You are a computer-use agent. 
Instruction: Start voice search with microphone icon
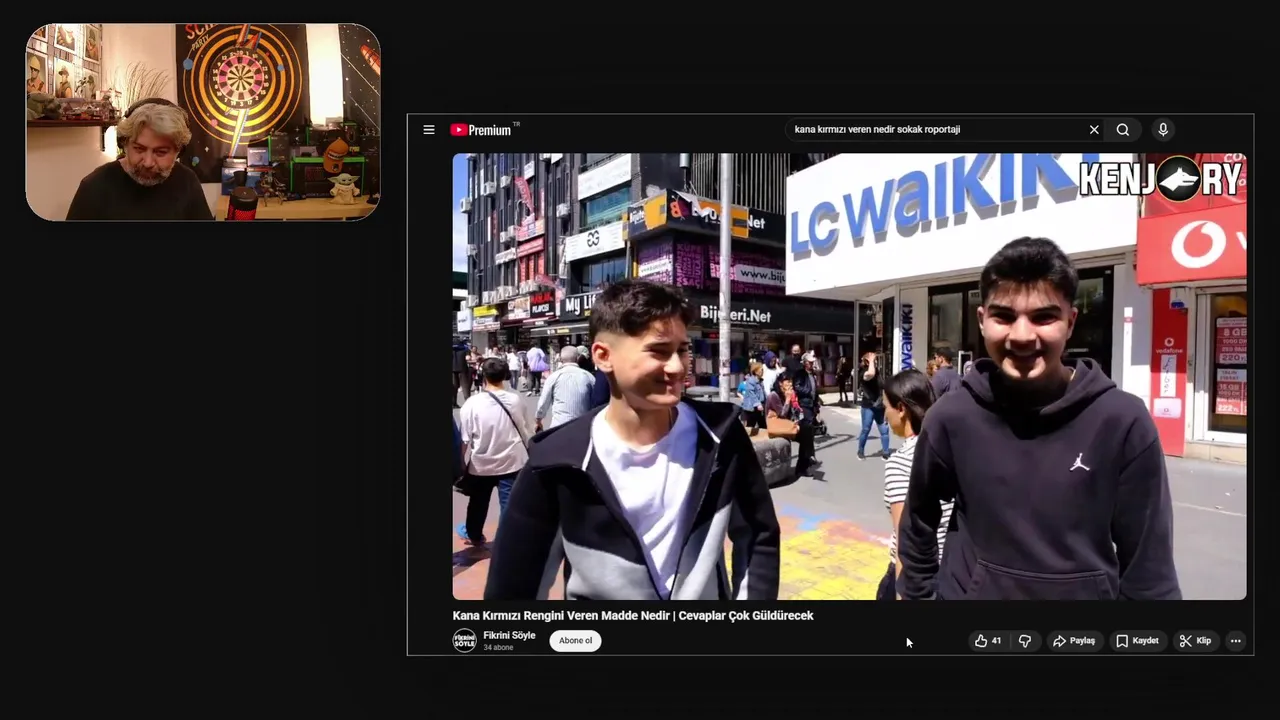click(1163, 130)
